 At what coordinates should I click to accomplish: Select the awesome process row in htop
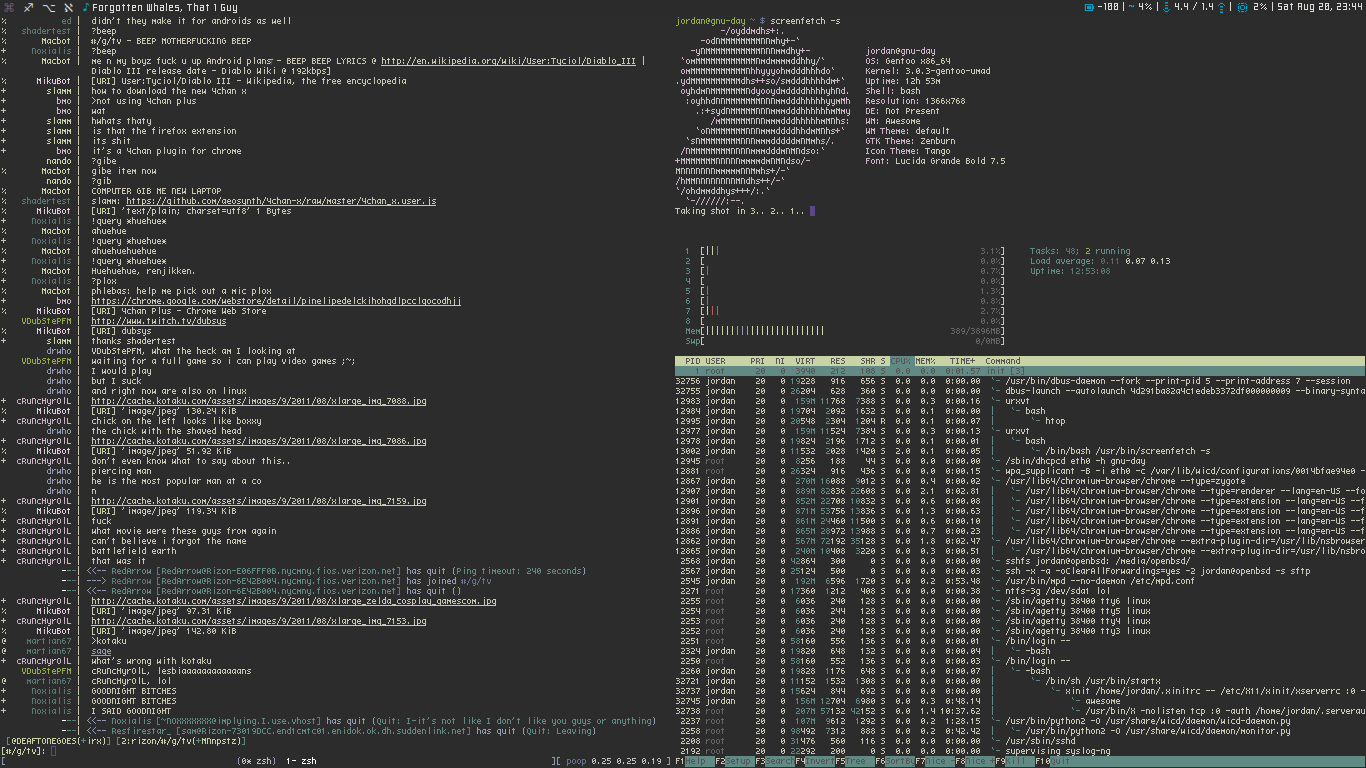click(x=1020, y=701)
